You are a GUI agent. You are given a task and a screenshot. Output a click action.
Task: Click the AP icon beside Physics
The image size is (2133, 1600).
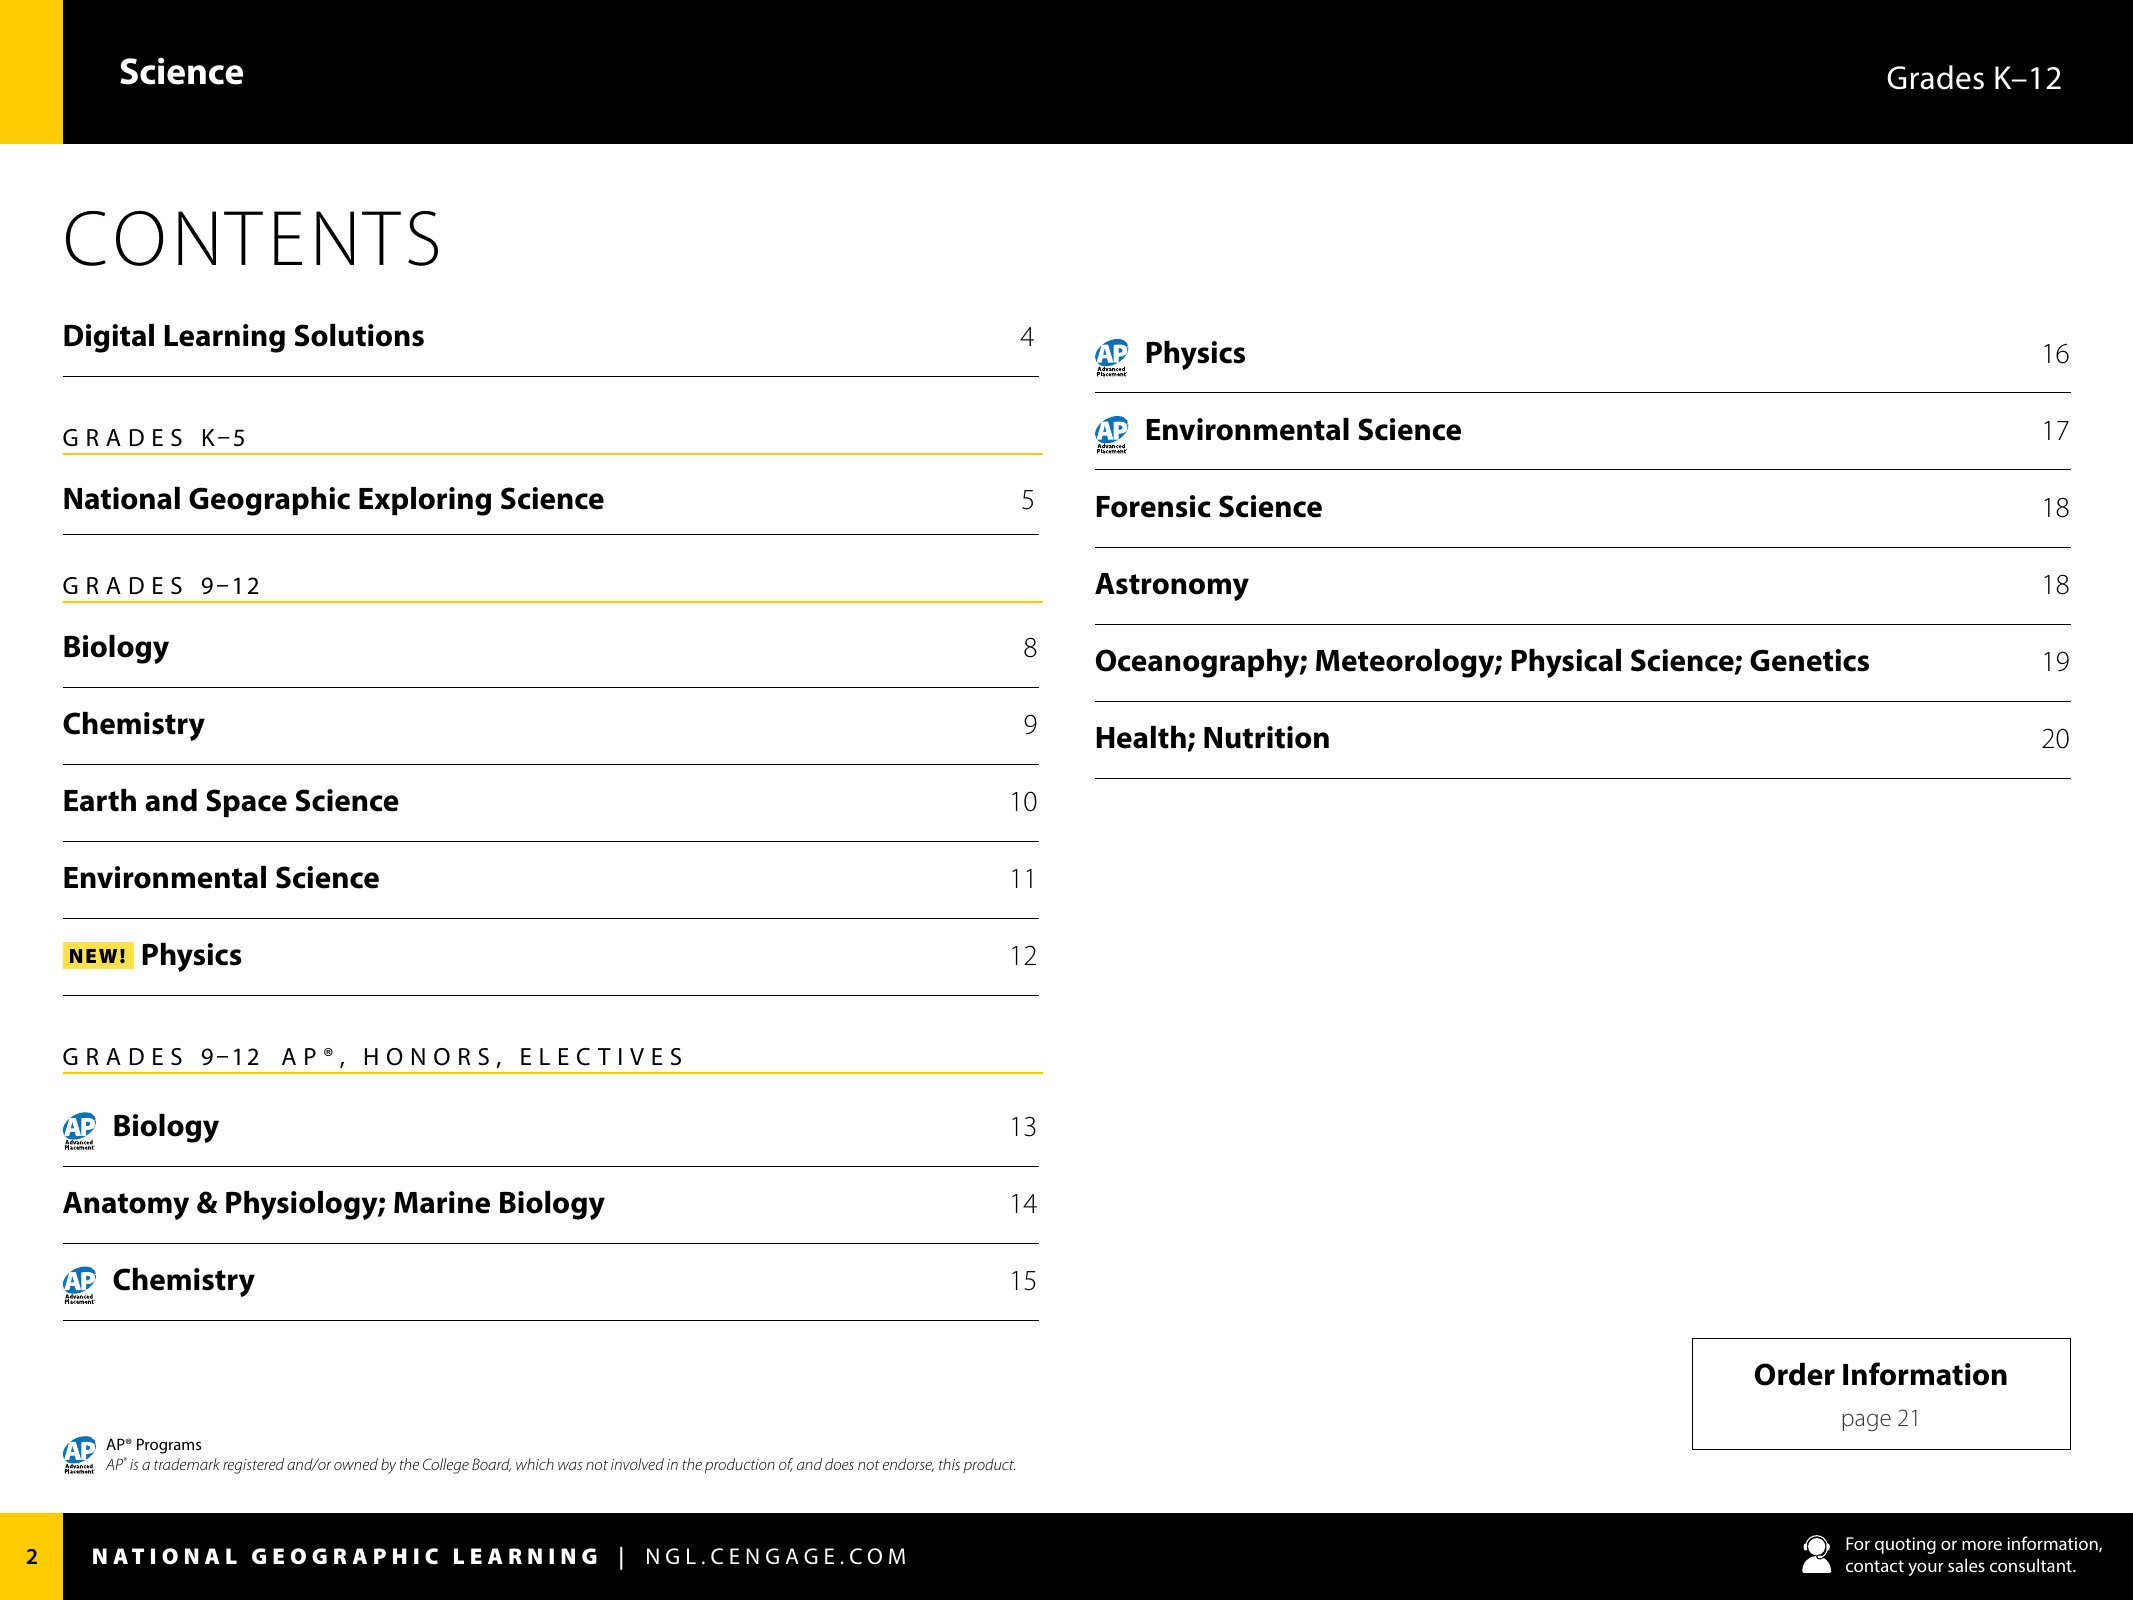(x=1111, y=356)
